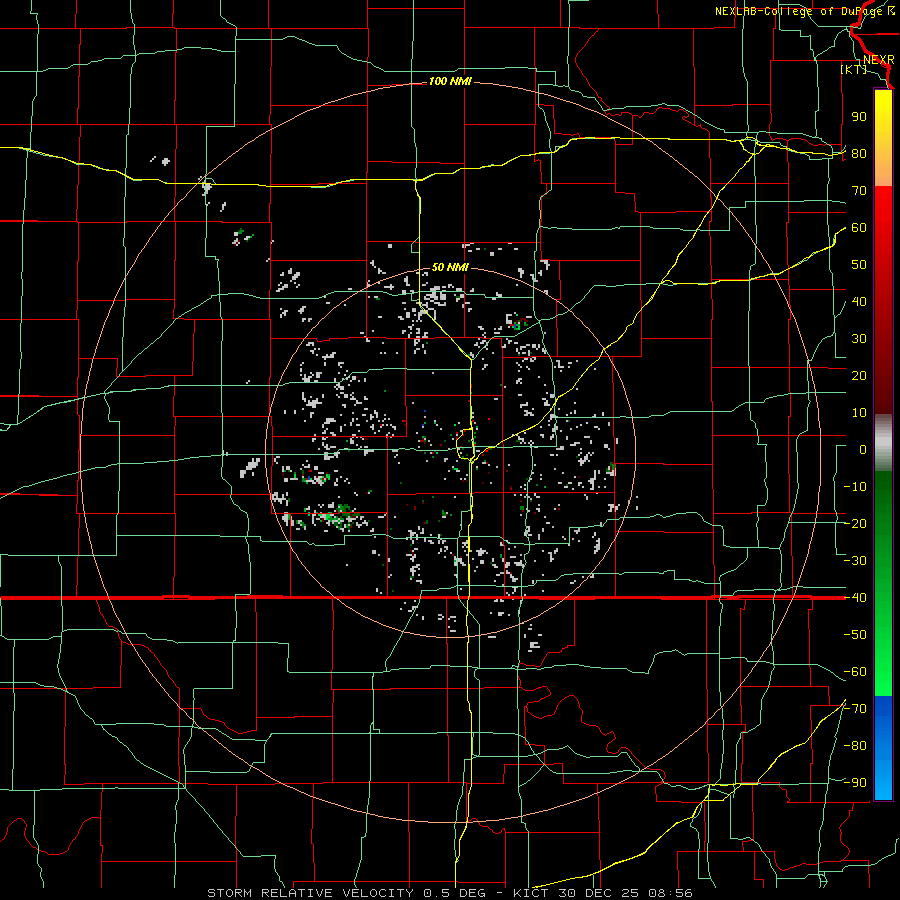Viewport: 900px width, 900px height.
Task: Click the positive 70 knot scale label
Action: (859, 191)
